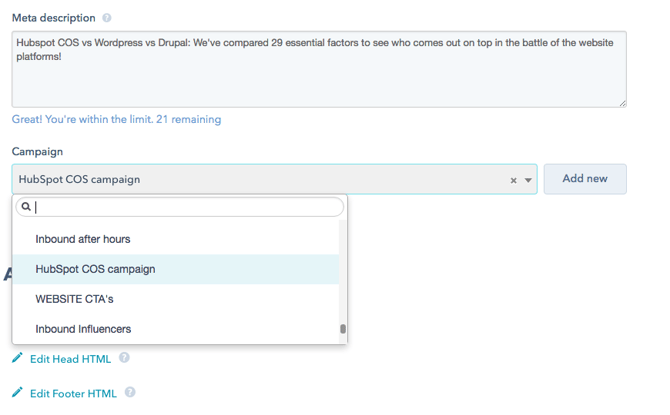This screenshot has width=670, height=415.
Task: Open the help tooltip for Edit Head HTML
Action: pos(125,358)
